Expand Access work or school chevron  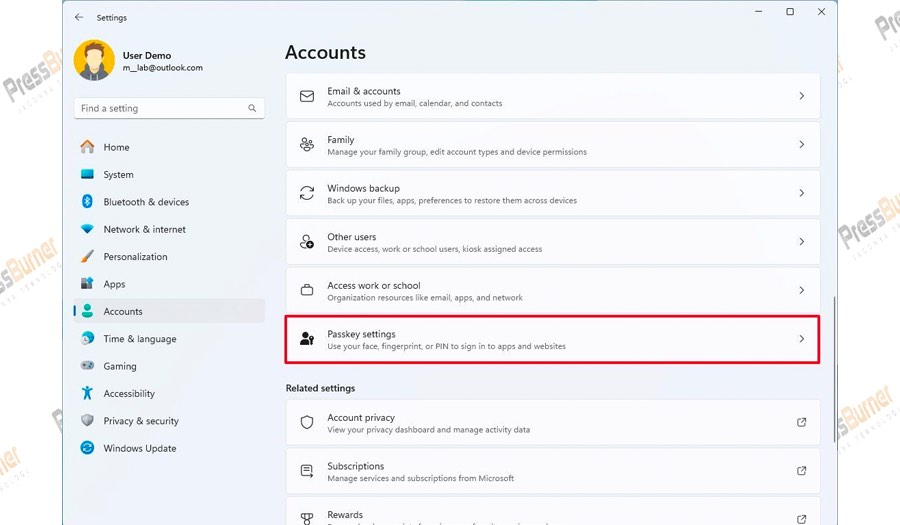[x=801, y=290]
